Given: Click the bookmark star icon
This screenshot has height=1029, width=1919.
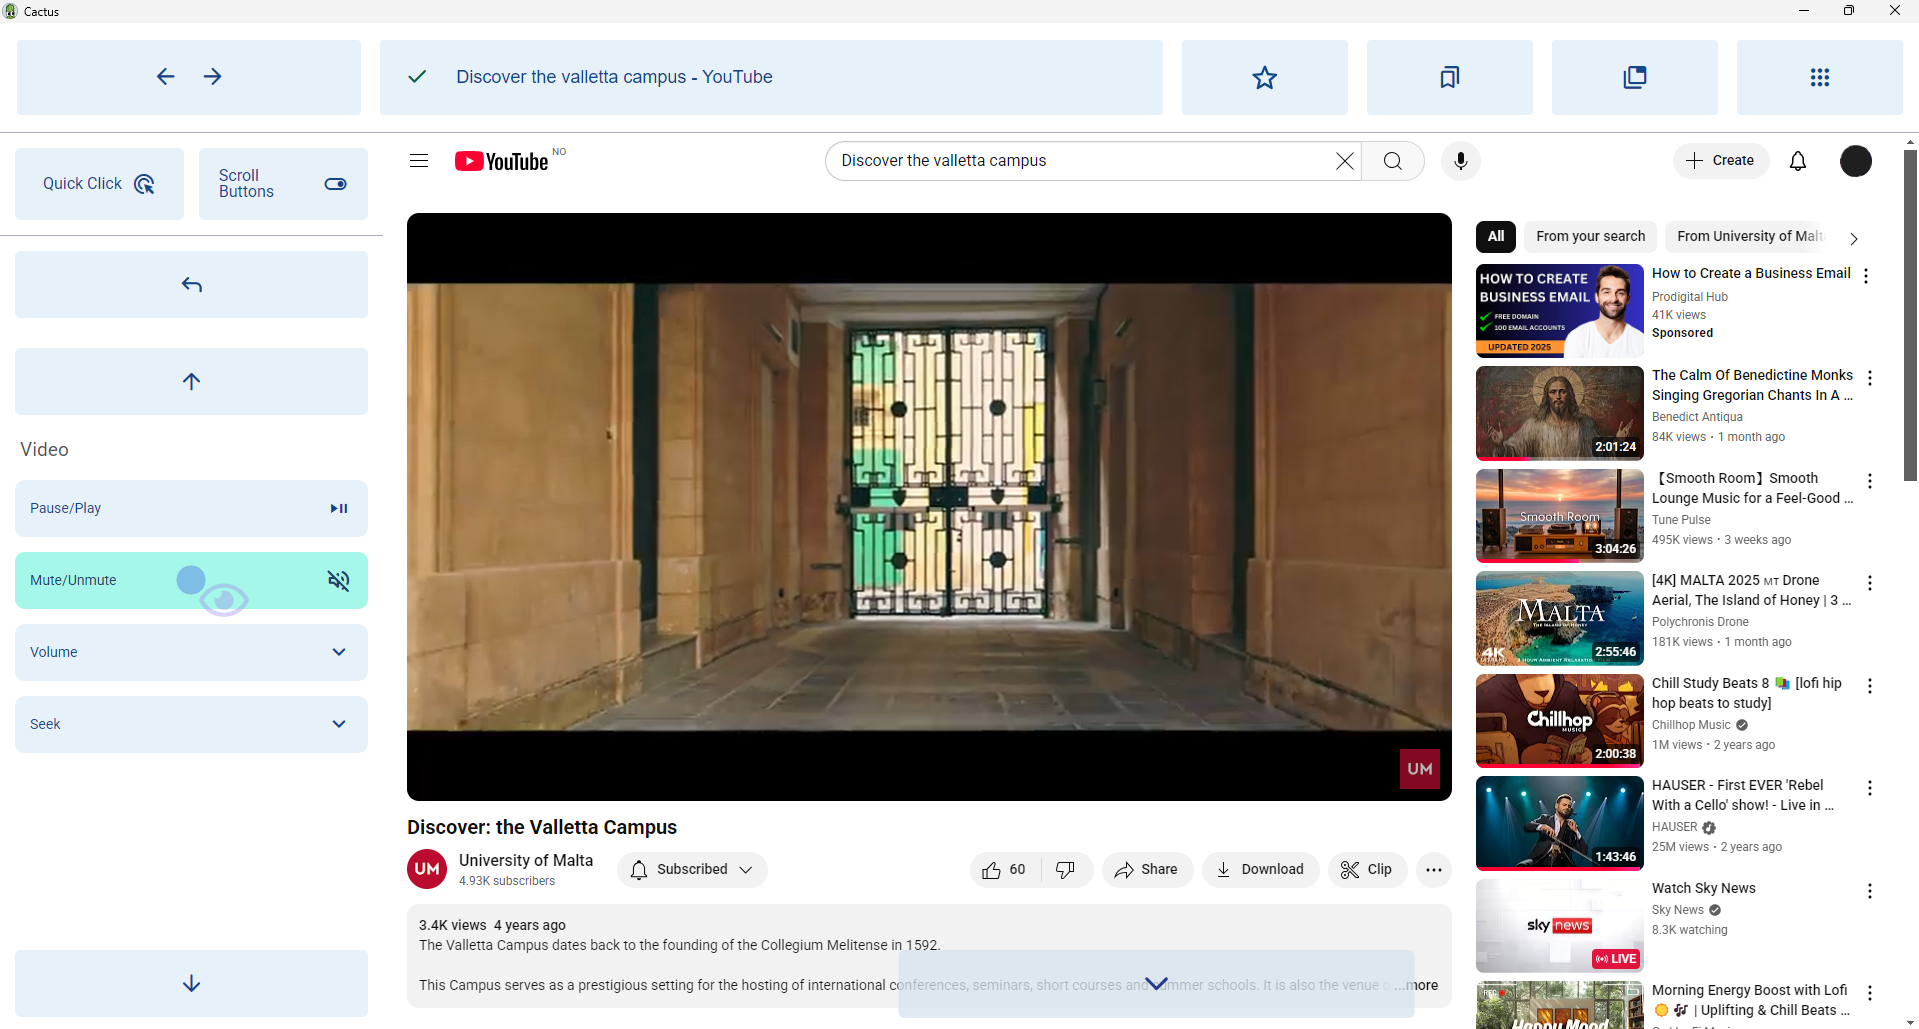Looking at the screenshot, I should pos(1264,78).
